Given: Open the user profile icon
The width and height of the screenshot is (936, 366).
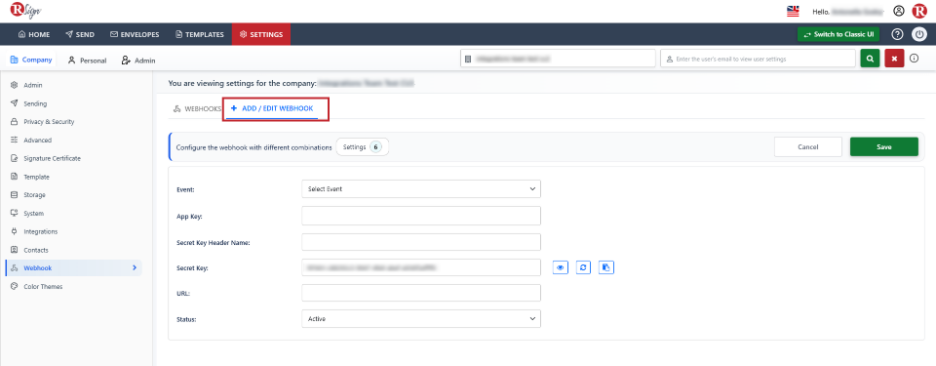Looking at the screenshot, I should [898, 11].
